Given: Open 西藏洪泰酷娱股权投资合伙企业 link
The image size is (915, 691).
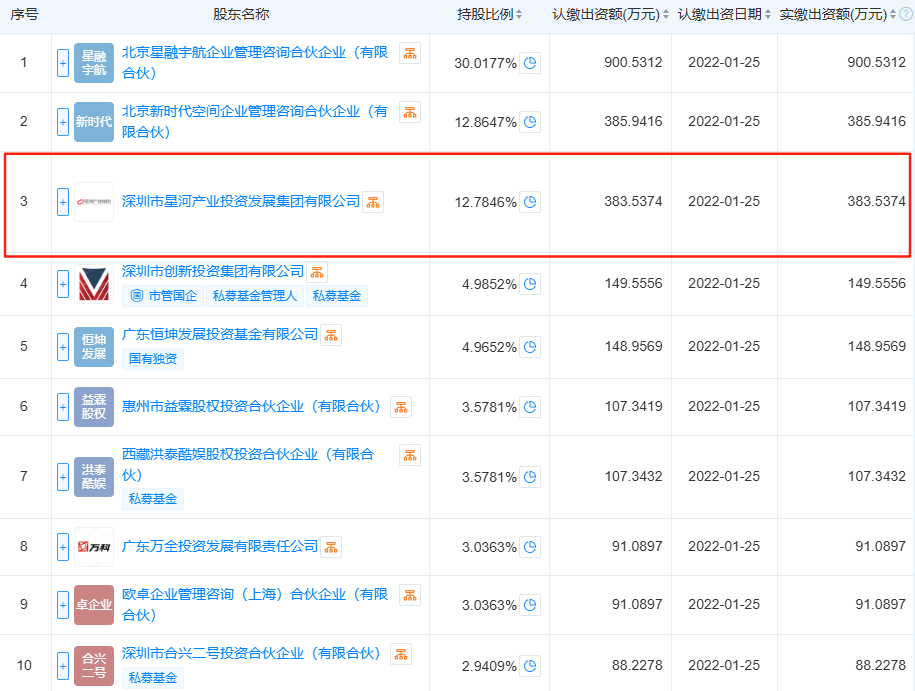Looking at the screenshot, I should [x=248, y=465].
